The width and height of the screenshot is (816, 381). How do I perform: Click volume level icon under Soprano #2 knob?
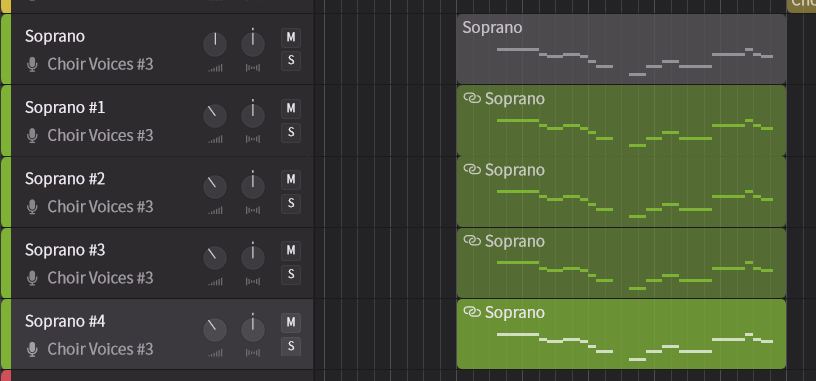[215, 210]
